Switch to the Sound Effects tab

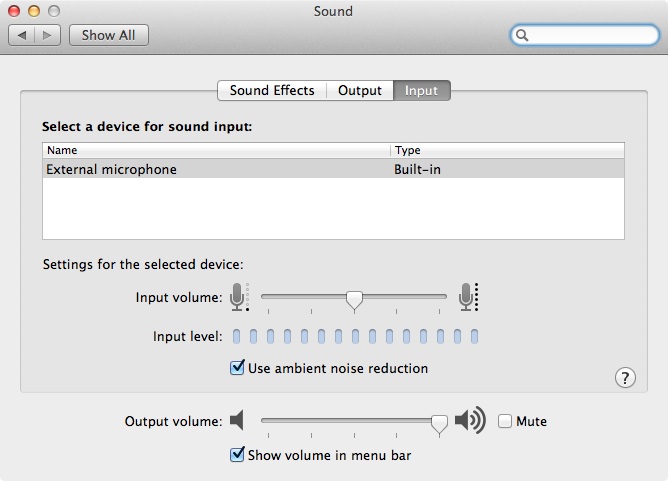click(x=272, y=90)
